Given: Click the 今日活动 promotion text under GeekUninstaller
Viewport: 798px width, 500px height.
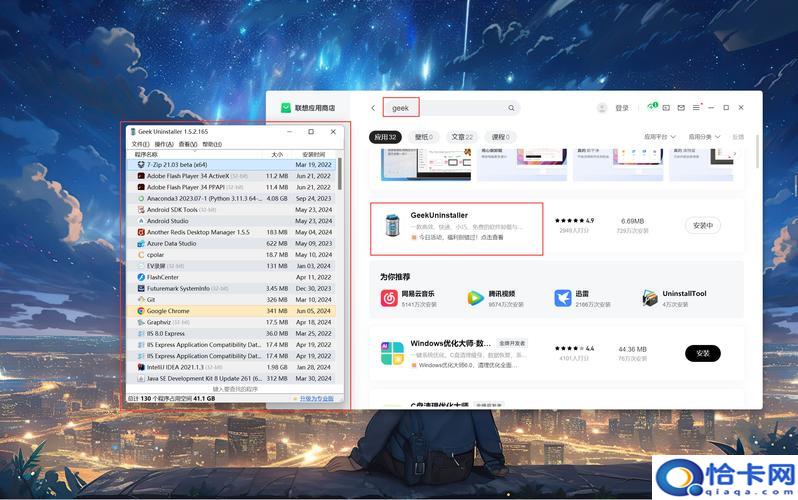Looking at the screenshot, I should [461, 237].
